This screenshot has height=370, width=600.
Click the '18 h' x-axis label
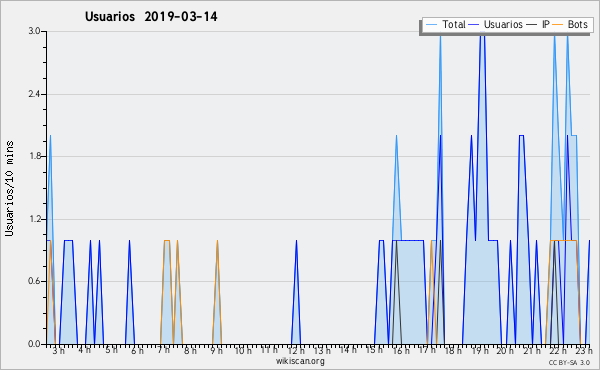pyautogui.click(x=453, y=351)
